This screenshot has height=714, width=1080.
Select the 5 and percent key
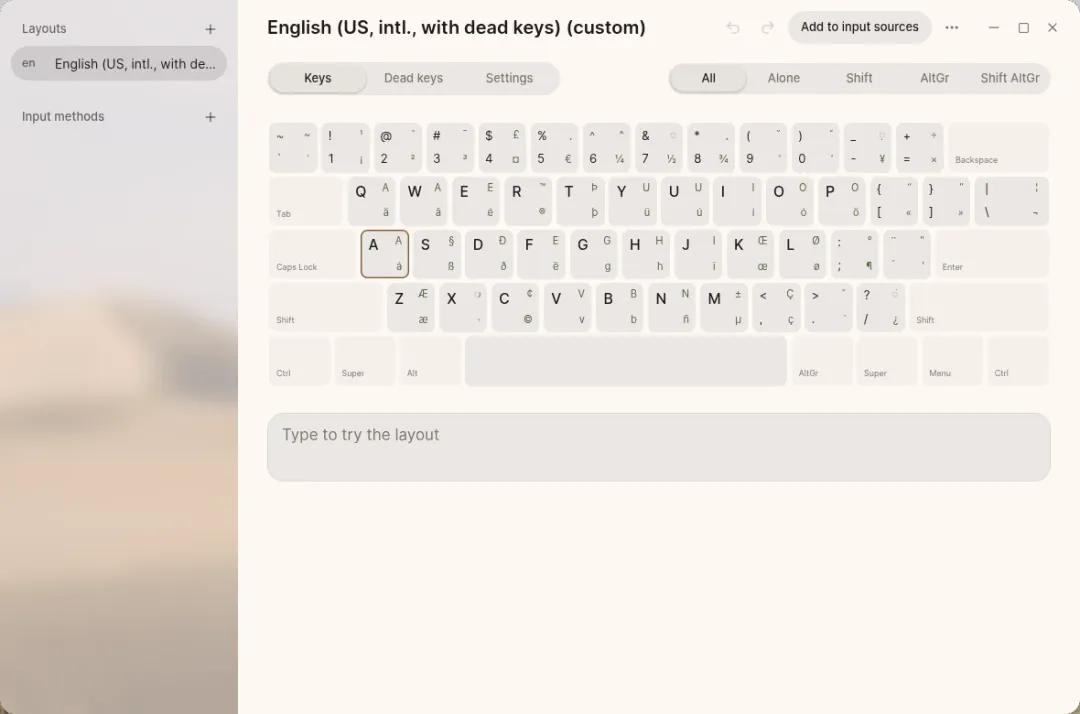pos(554,147)
